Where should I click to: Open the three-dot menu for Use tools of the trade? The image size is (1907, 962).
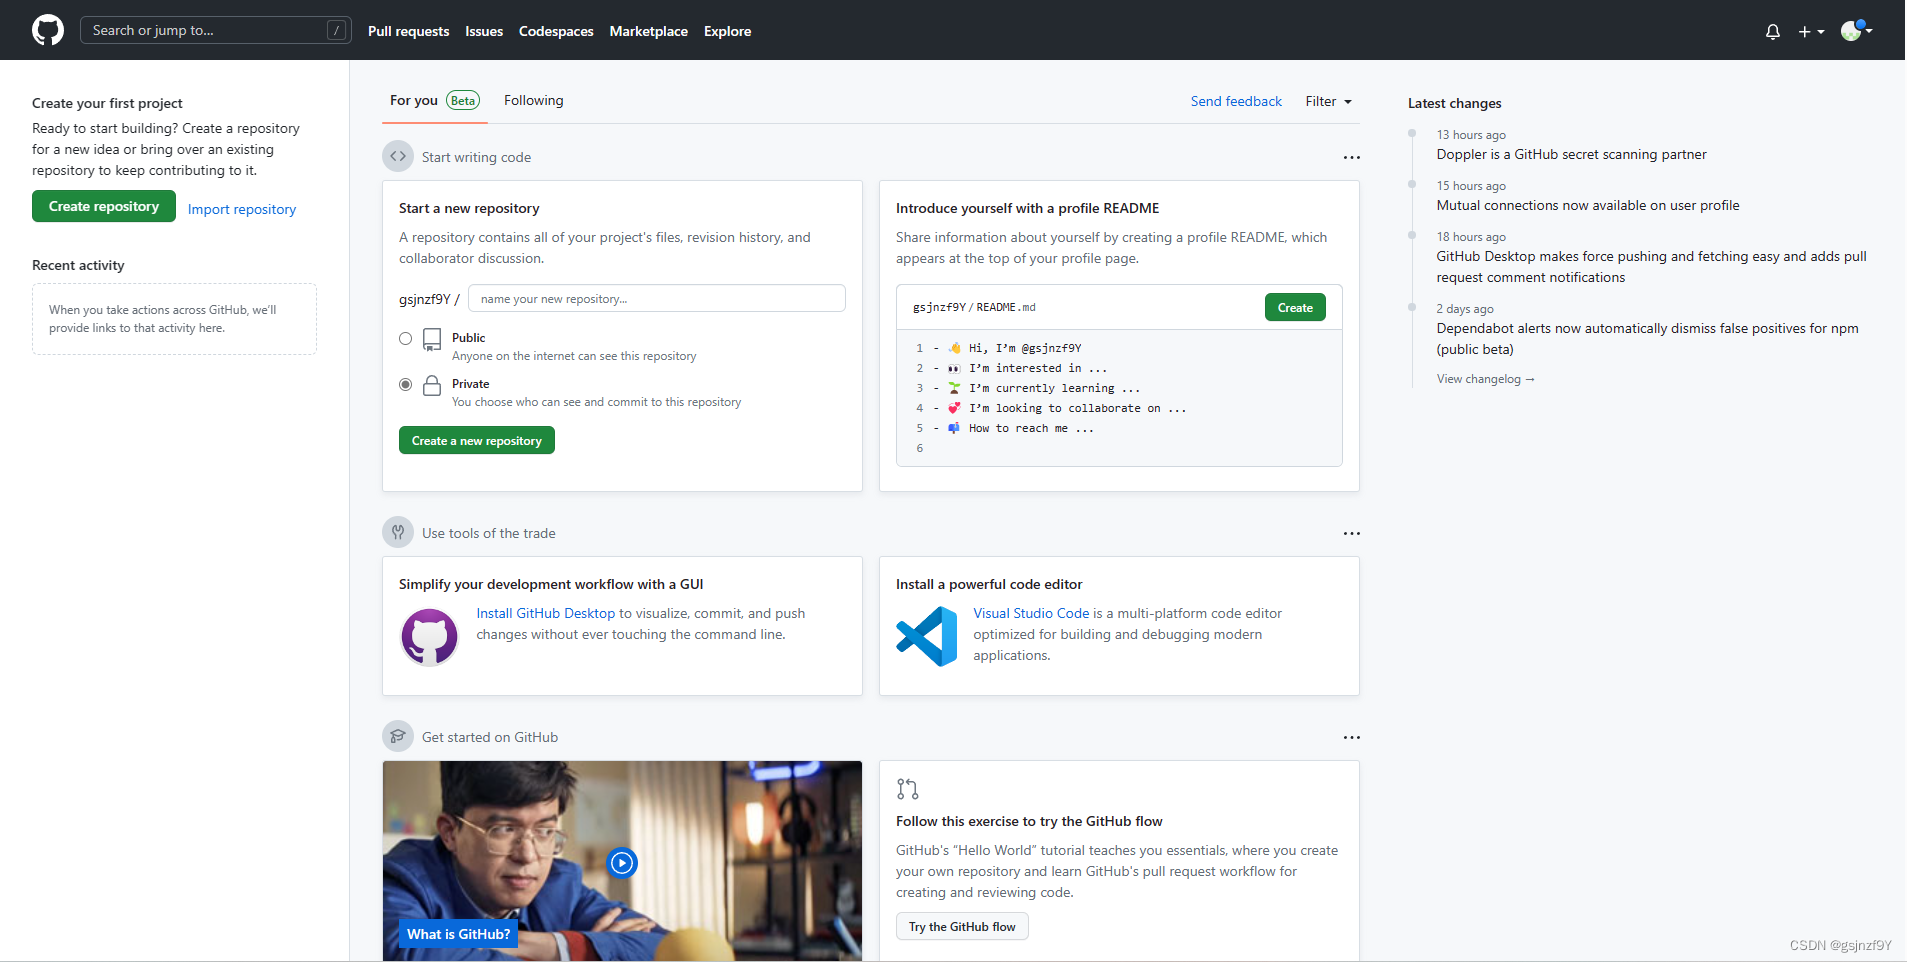point(1351,533)
